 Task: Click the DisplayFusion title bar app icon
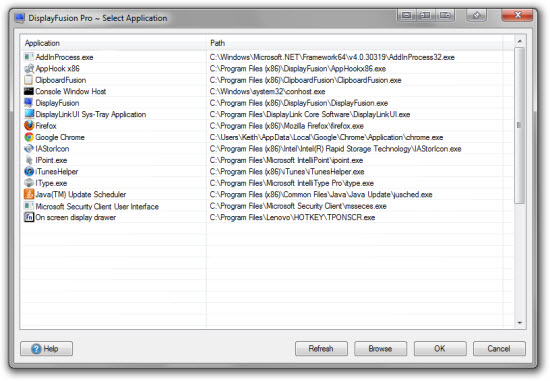pyautogui.click(x=20, y=18)
